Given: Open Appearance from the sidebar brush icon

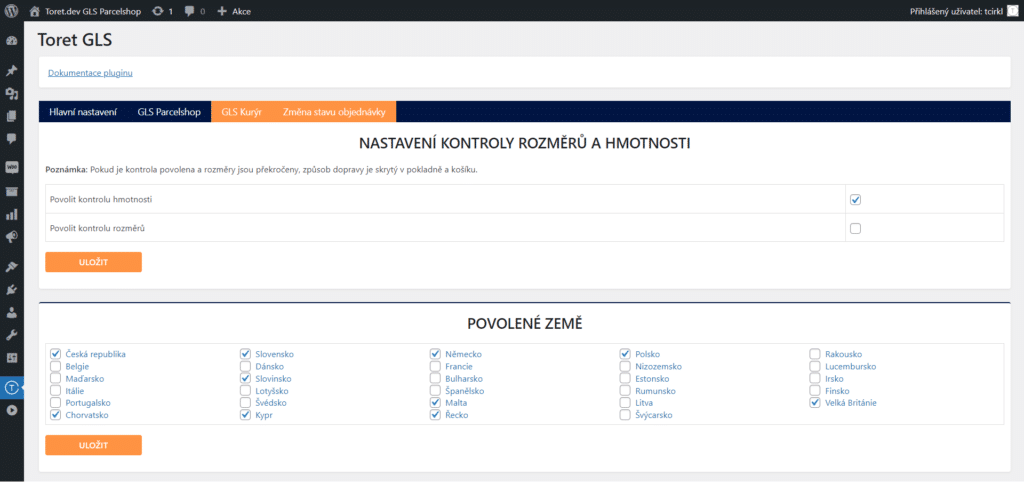Looking at the screenshot, I should click(x=11, y=266).
